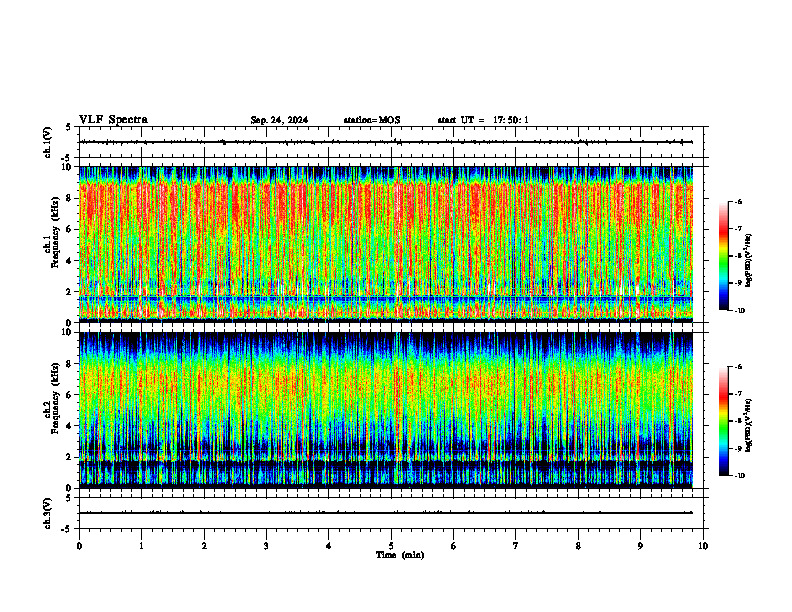The width and height of the screenshot is (792, 612).
Task: Click time axis tick label "5"
Action: pyautogui.click(x=391, y=546)
